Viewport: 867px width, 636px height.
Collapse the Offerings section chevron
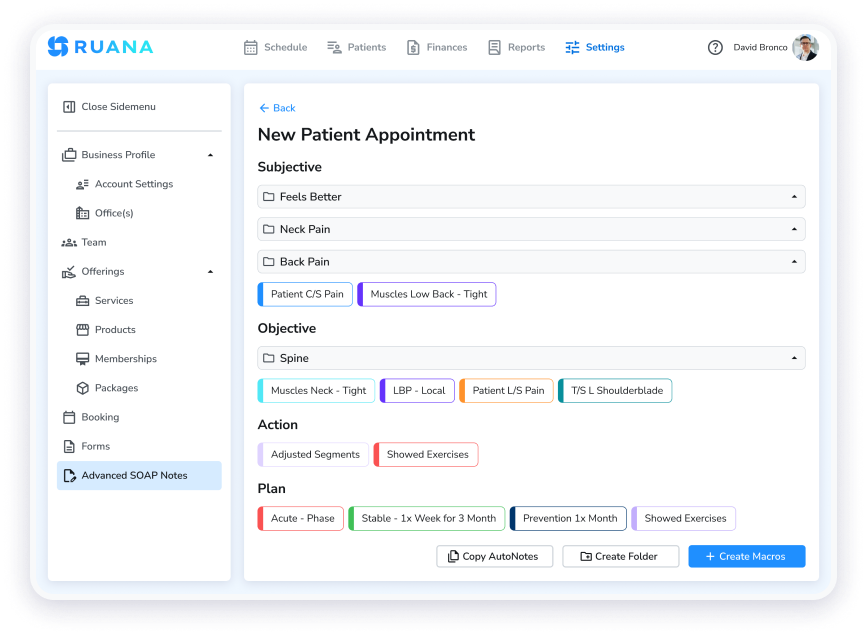click(x=210, y=271)
